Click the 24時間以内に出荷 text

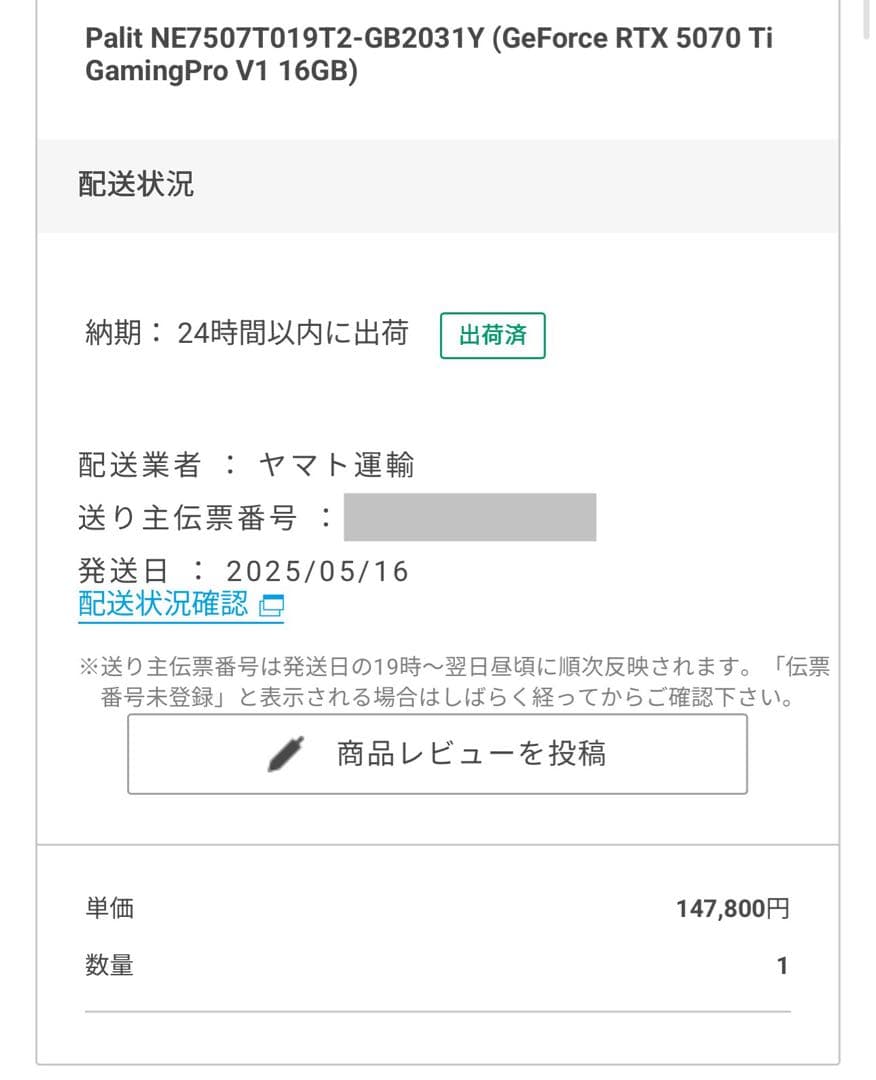click(293, 334)
